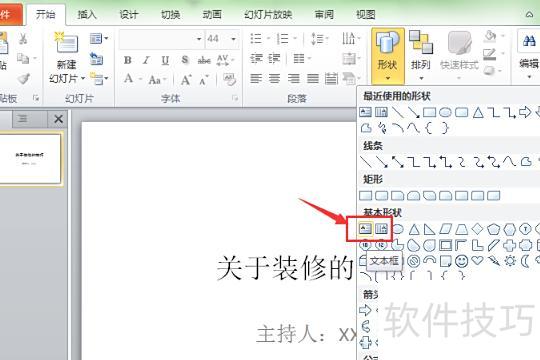Image resolution: width=540 pixels, height=360 pixels.
Task: Close the slide thumbnail pane
Action: point(59,119)
